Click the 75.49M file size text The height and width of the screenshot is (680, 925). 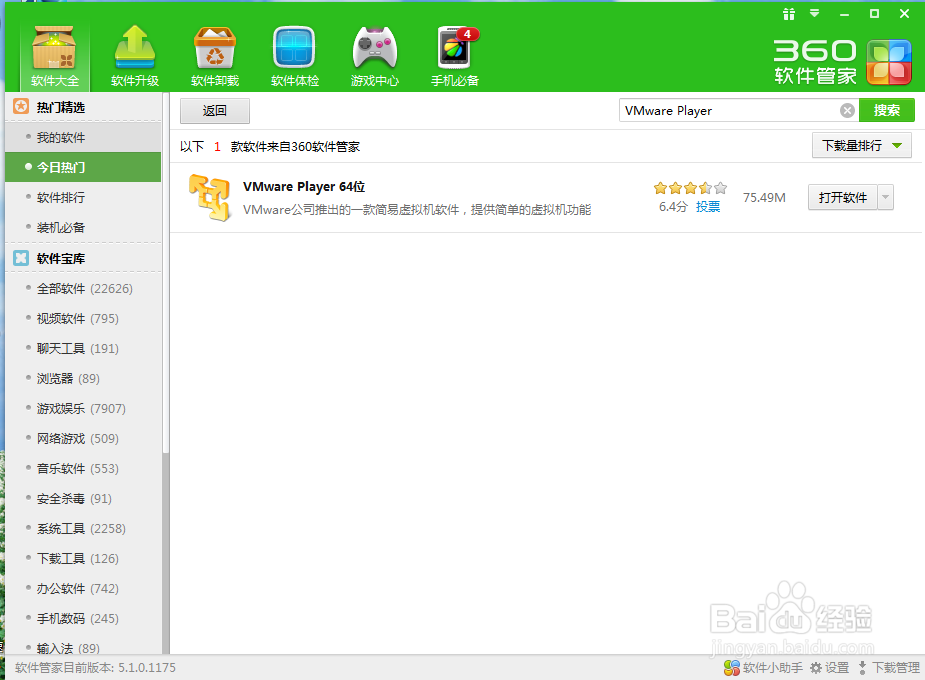[764, 198]
